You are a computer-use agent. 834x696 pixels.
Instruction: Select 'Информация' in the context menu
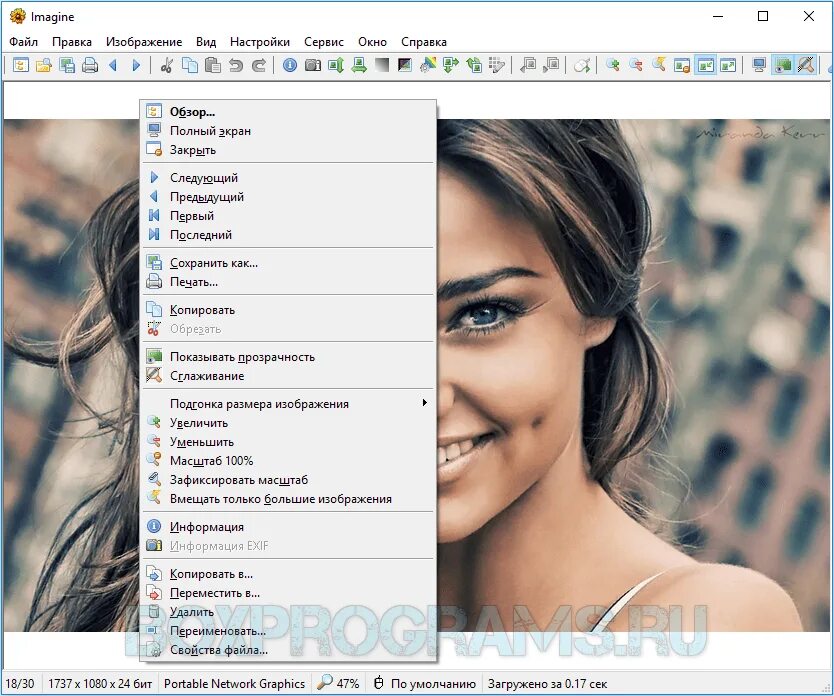[288, 527]
